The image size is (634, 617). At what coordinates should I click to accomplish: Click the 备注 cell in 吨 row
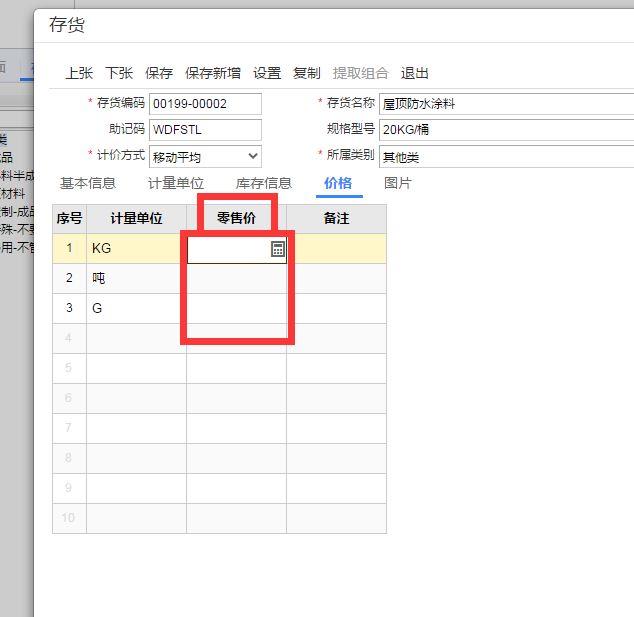(x=336, y=278)
